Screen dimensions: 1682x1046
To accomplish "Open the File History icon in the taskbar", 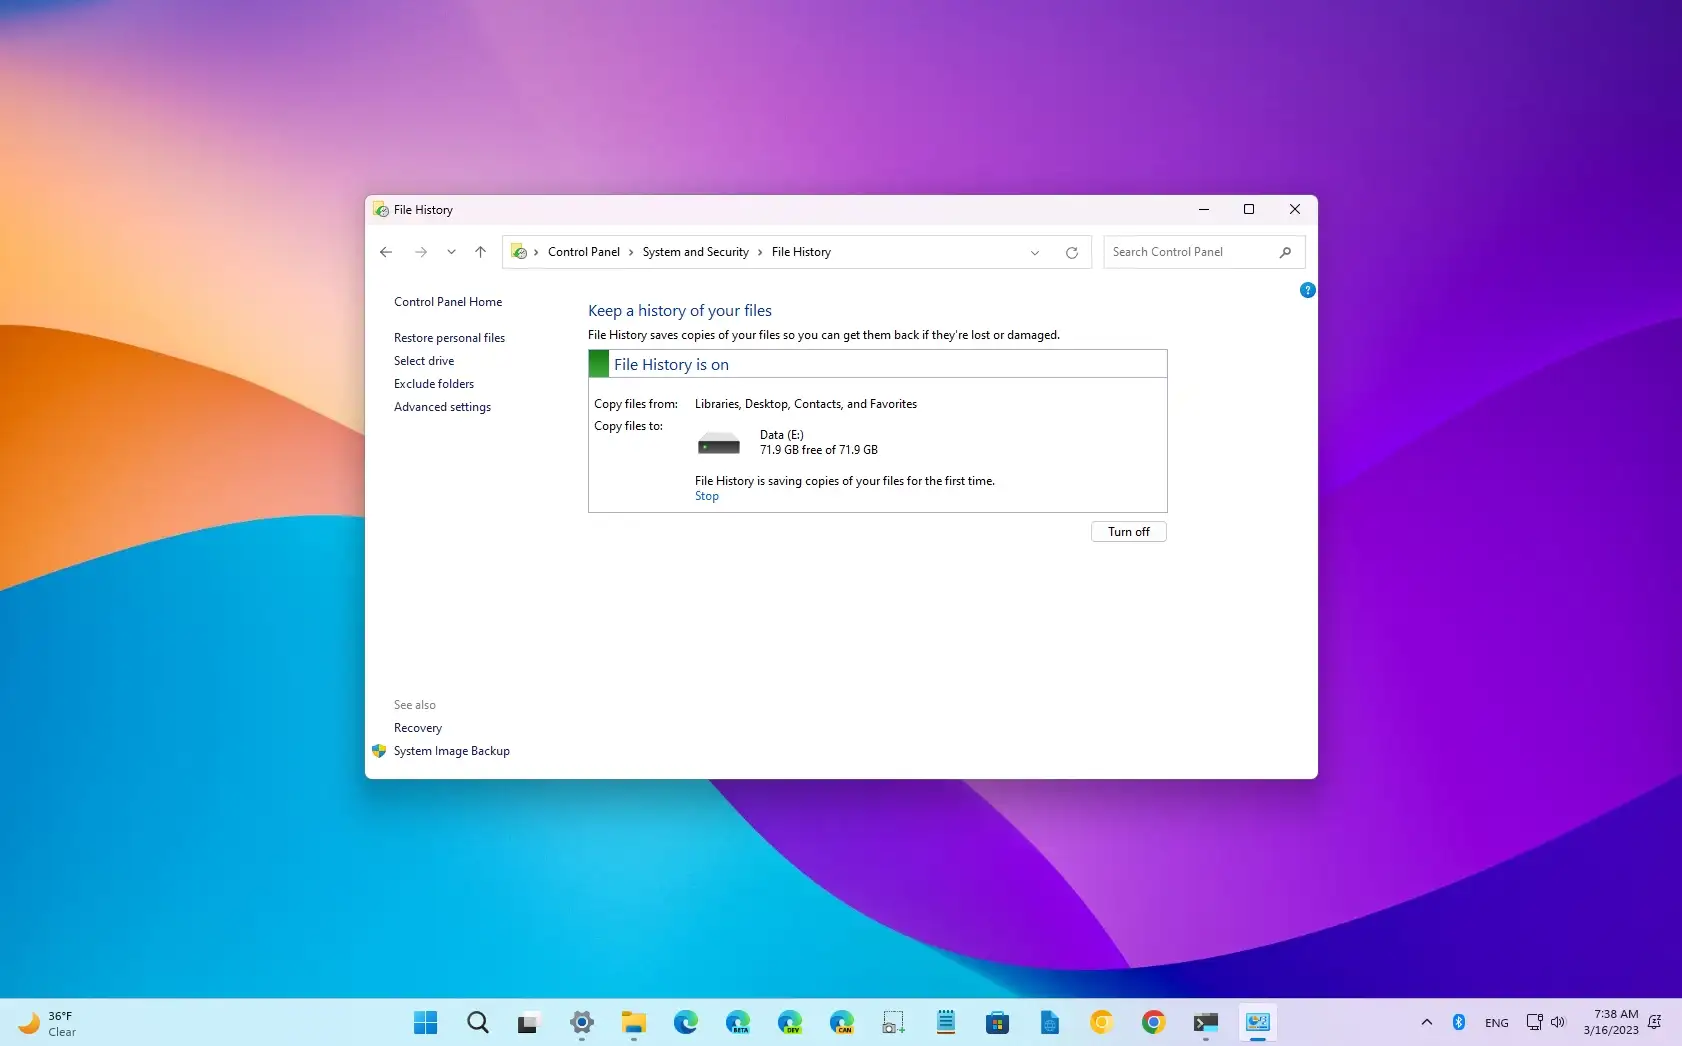I will tap(1257, 1022).
